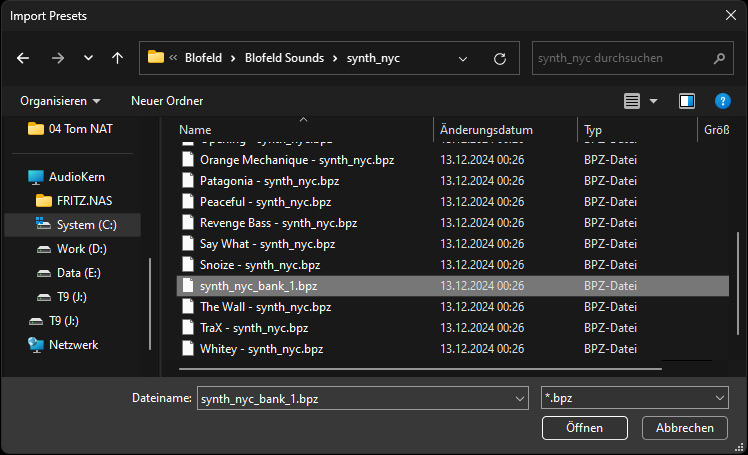
Task: Open Blofeld Sounds in breadcrumb path
Action: click(284, 58)
